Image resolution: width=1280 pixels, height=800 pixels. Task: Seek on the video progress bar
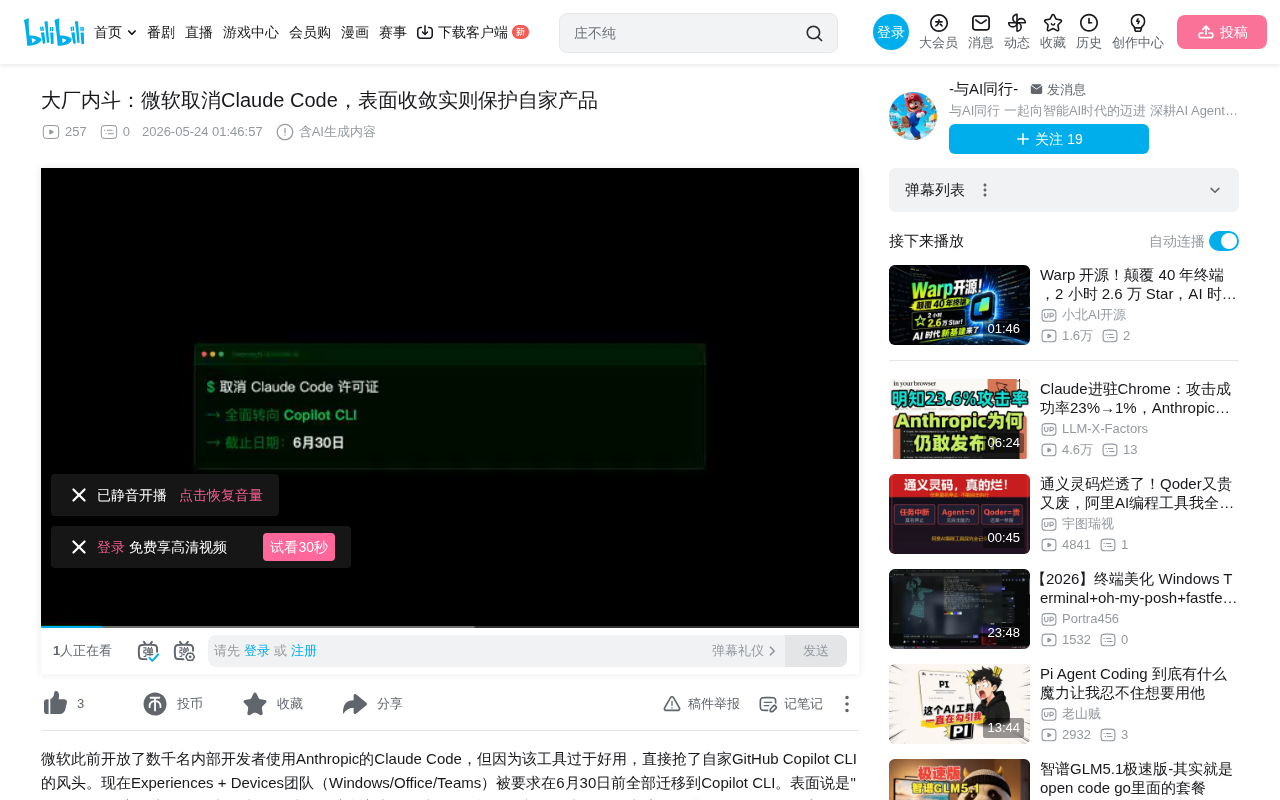tap(450, 627)
